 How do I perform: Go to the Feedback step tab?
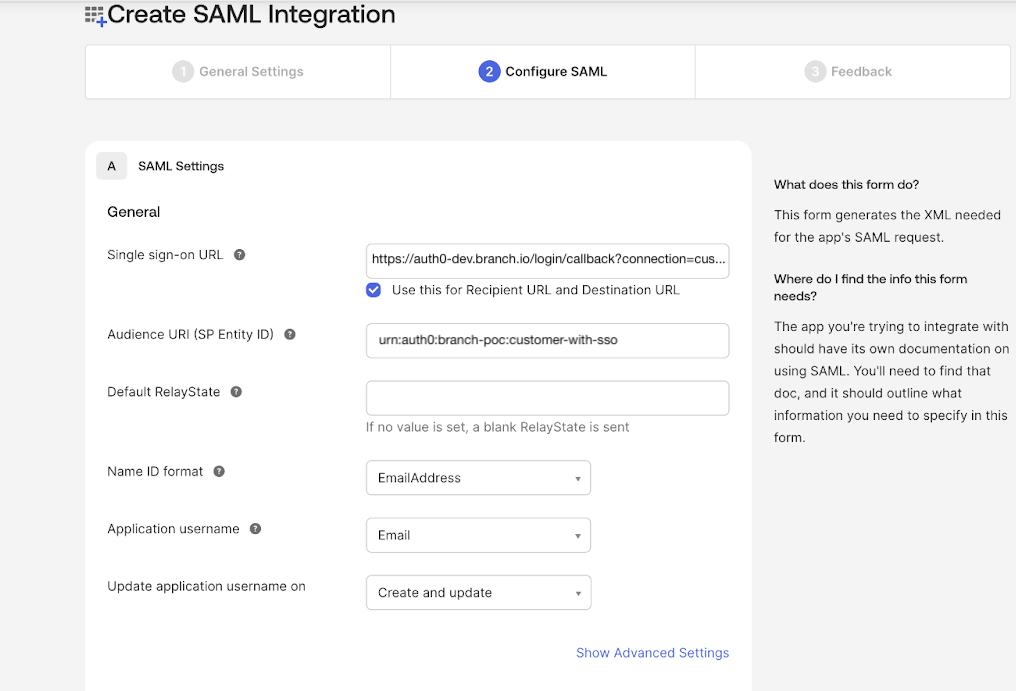[853, 71]
